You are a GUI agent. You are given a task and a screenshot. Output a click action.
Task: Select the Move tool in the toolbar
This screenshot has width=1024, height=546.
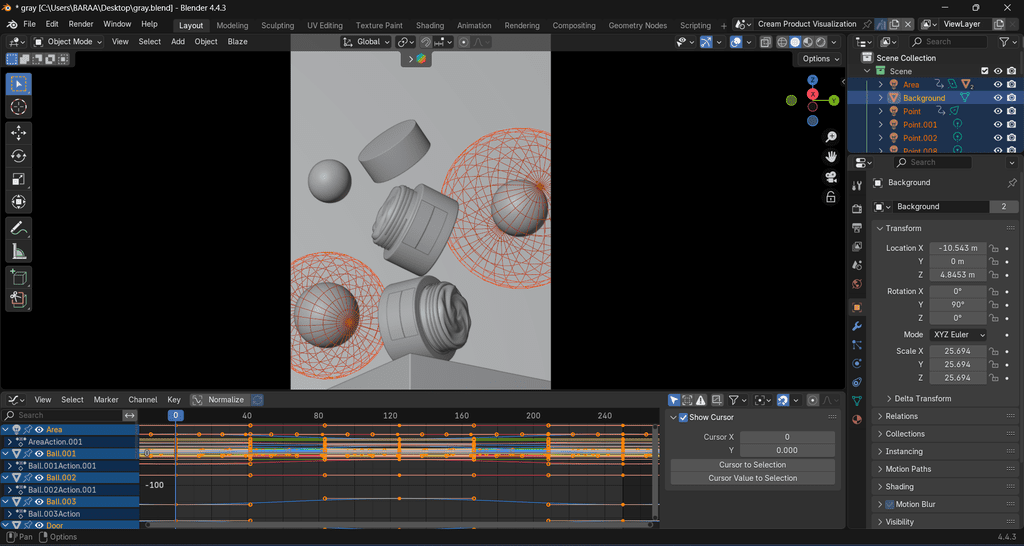pyautogui.click(x=19, y=132)
